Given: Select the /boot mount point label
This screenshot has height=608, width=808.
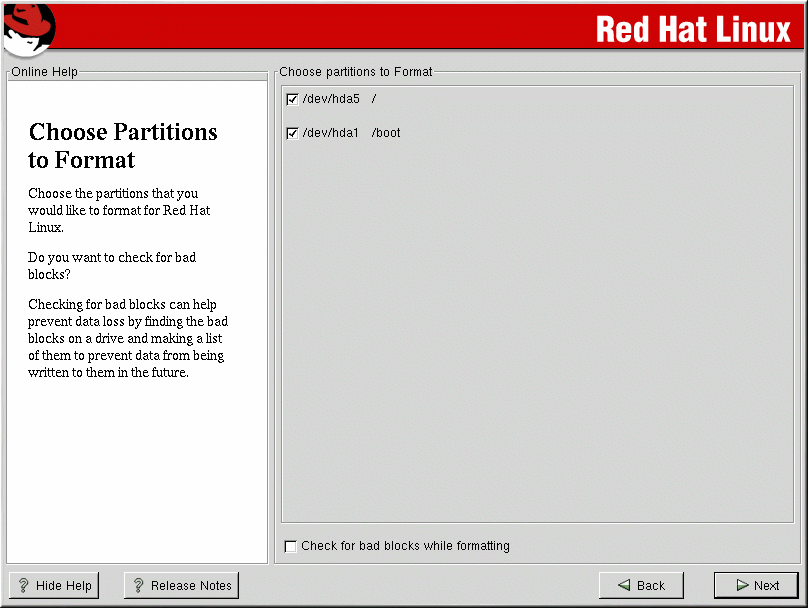Looking at the screenshot, I should click(386, 133).
